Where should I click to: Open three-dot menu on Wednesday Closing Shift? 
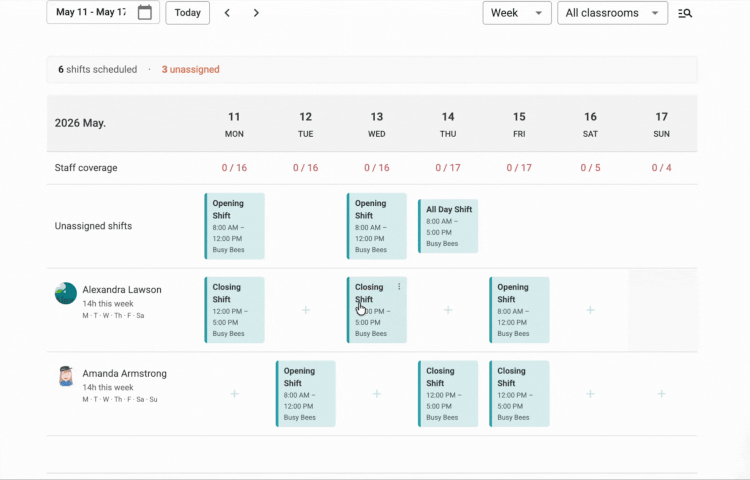pyautogui.click(x=399, y=286)
